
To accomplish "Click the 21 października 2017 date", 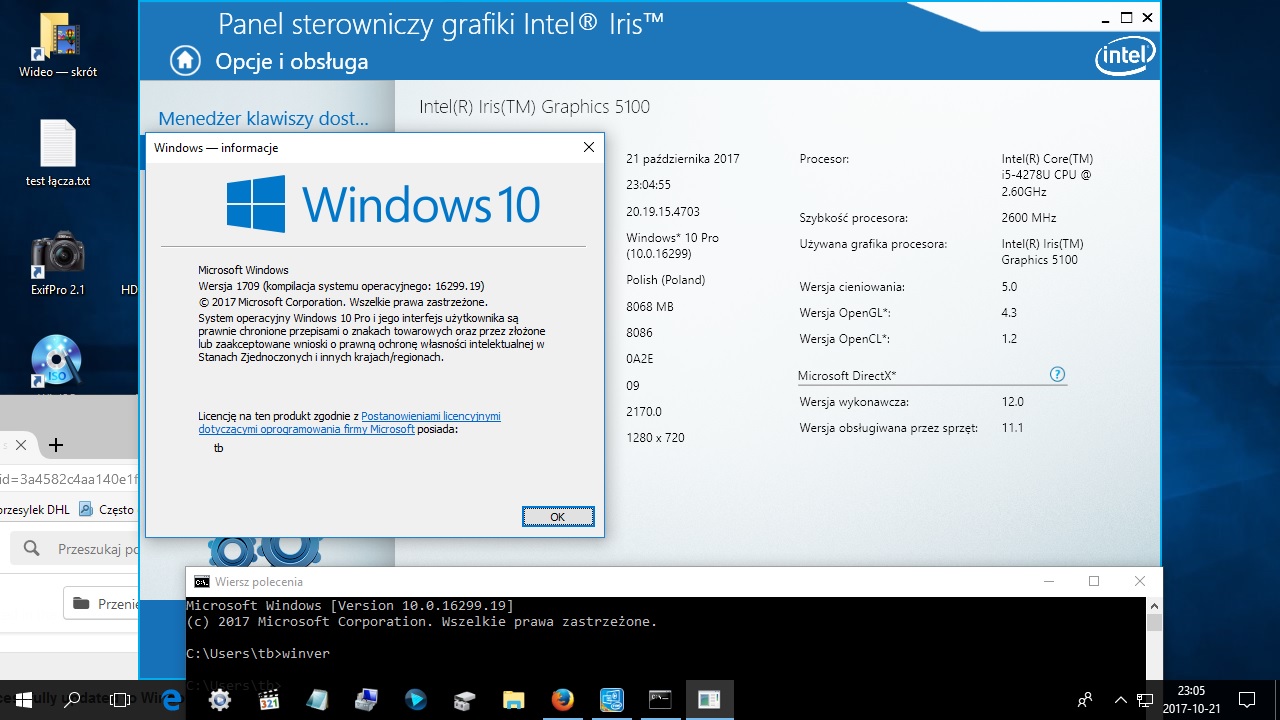I will (x=683, y=159).
